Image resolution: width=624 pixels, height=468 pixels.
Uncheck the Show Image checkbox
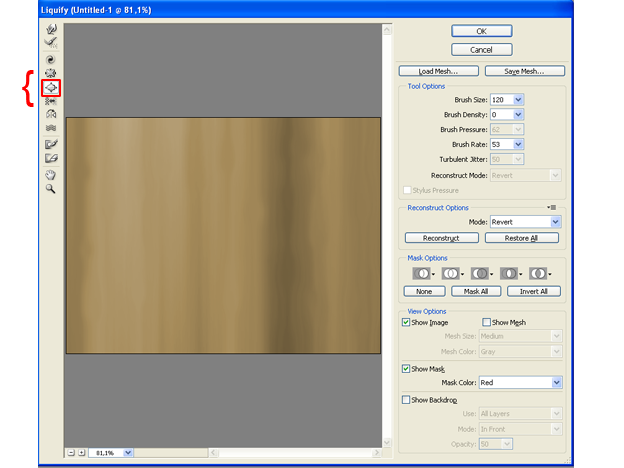[x=406, y=323]
